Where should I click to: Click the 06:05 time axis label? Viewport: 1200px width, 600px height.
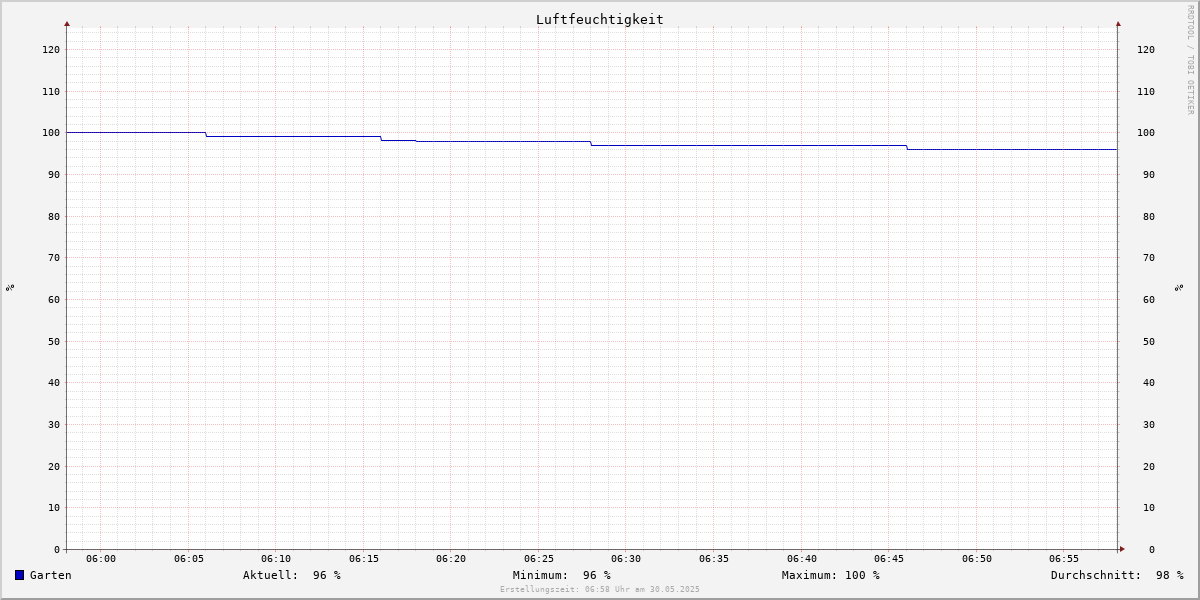pos(188,559)
